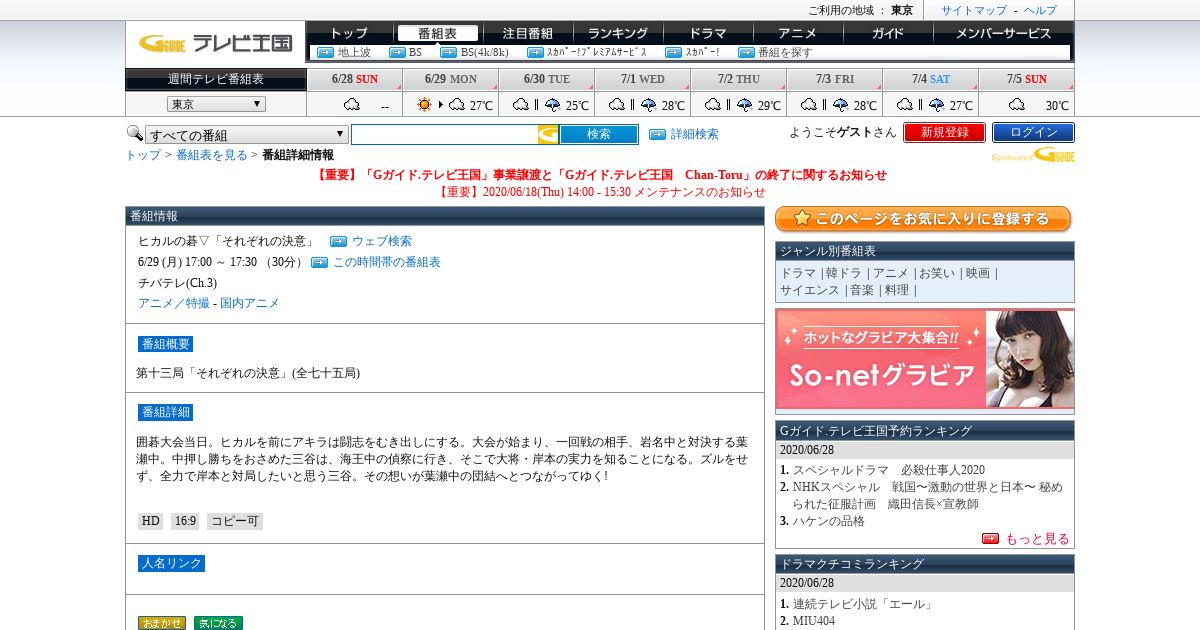The width and height of the screenshot is (1200, 630).
Task: Click このページをお気に入りに登録する button
Action: click(x=923, y=219)
